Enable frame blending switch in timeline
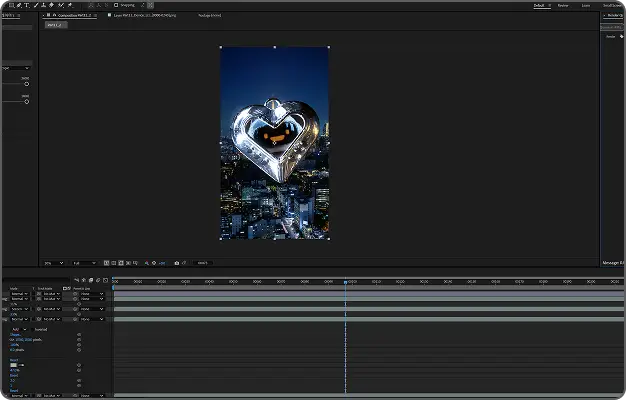The width and height of the screenshot is (626, 400). coord(91,280)
